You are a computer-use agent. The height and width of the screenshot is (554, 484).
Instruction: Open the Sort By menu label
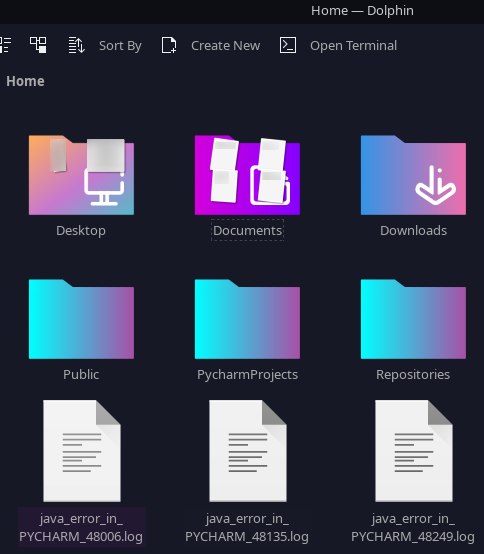click(x=120, y=46)
